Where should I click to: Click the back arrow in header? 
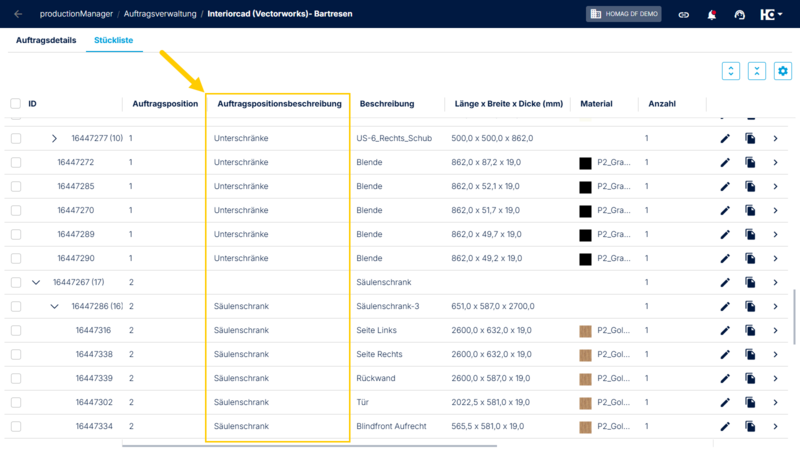coord(18,14)
